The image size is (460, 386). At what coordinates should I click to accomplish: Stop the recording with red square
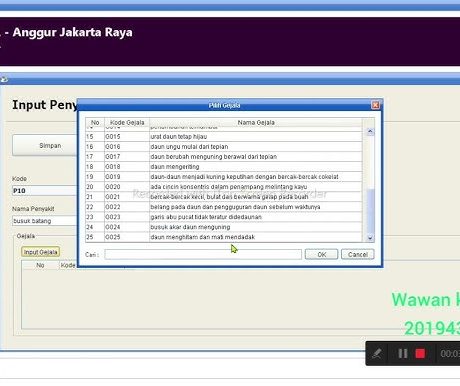coord(420,353)
